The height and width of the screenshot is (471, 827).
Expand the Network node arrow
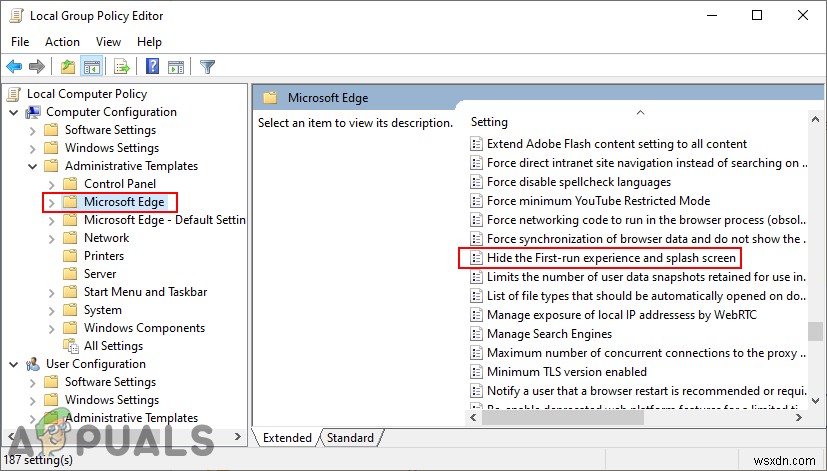point(52,238)
